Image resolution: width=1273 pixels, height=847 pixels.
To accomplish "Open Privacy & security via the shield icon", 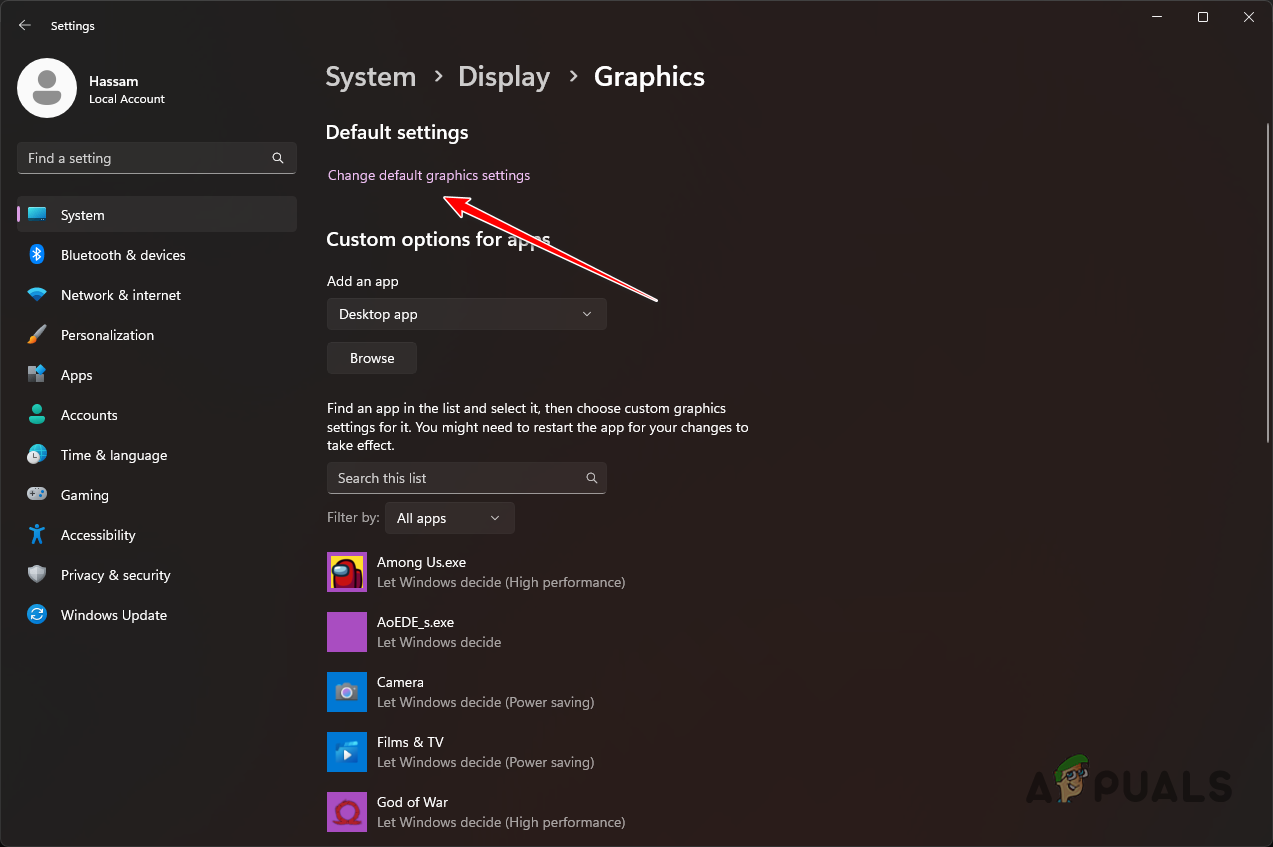I will 36,574.
